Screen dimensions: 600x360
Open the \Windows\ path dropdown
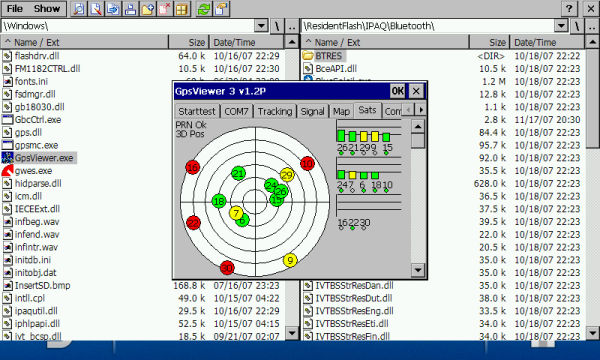[261, 26]
